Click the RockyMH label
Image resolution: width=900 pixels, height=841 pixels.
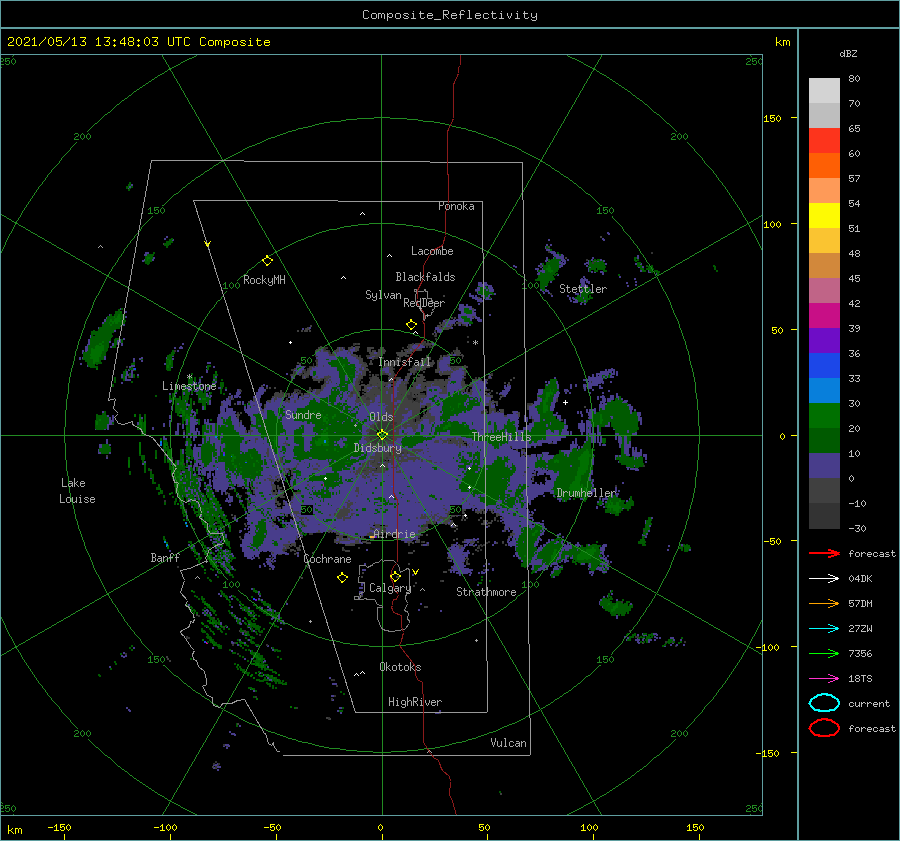264,280
